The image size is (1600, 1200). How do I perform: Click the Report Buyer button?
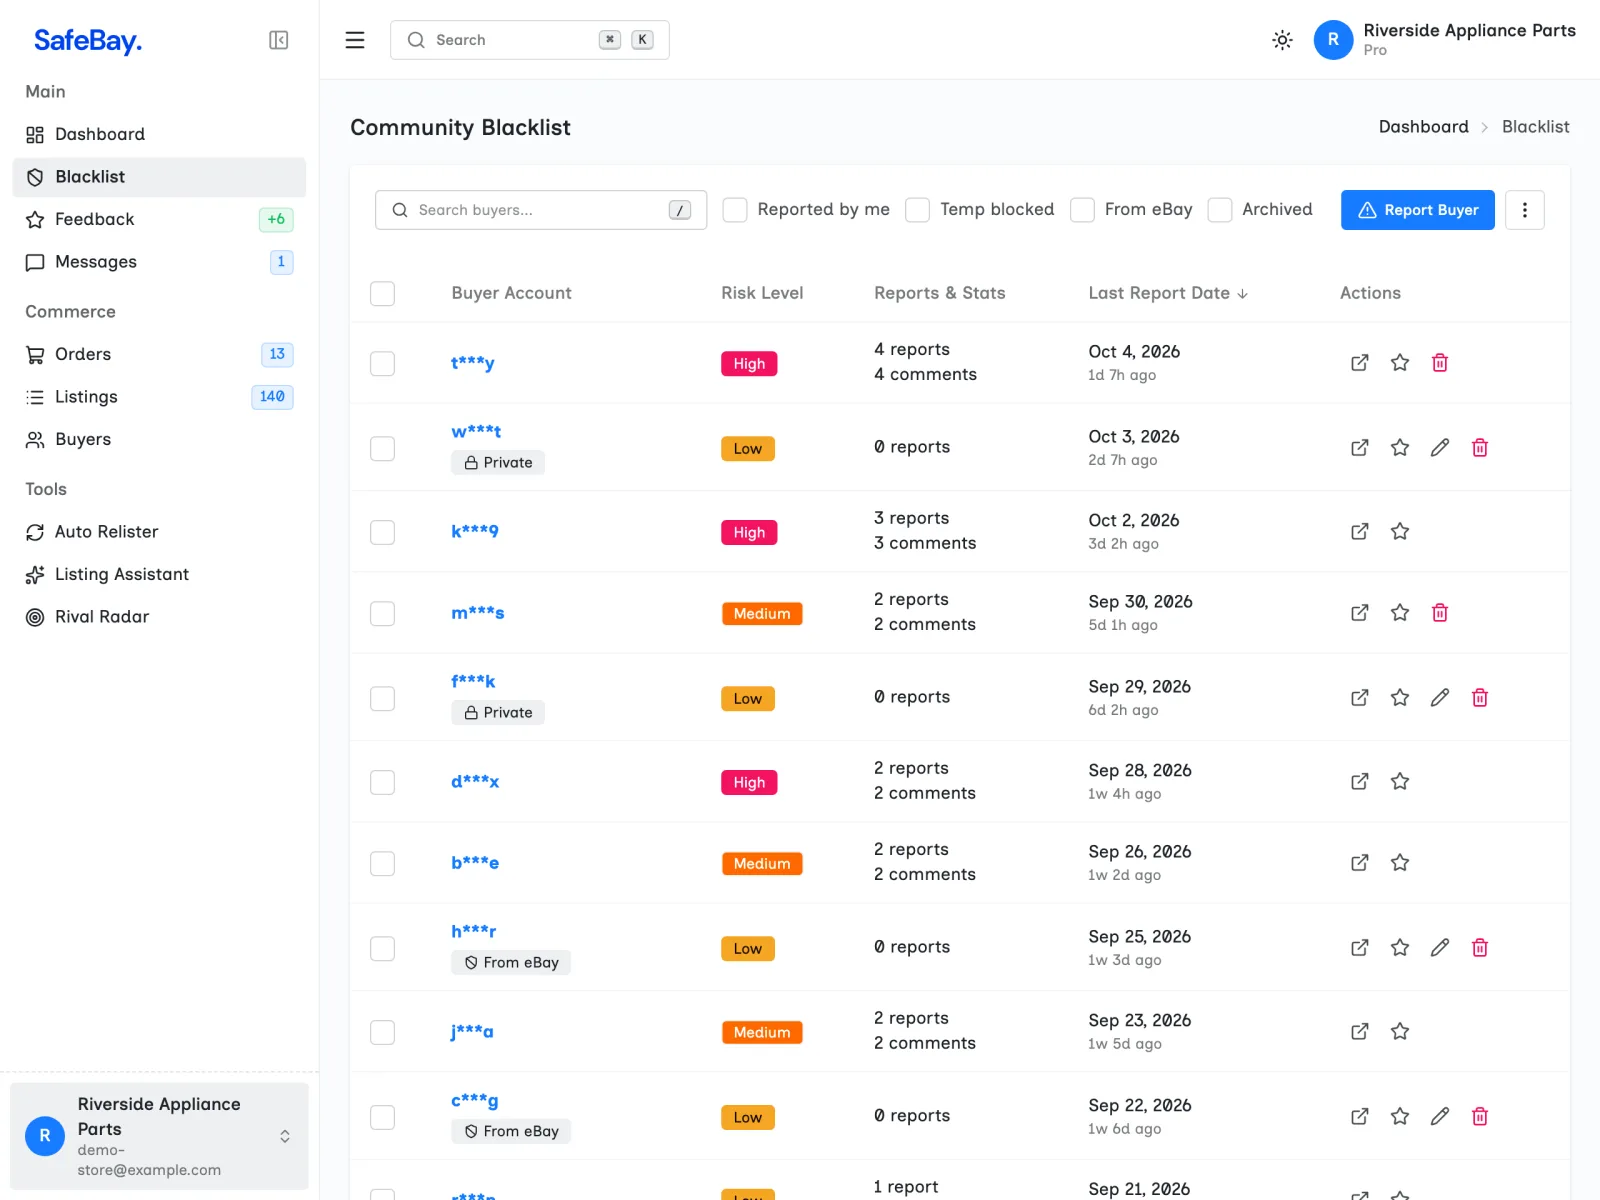click(1417, 210)
